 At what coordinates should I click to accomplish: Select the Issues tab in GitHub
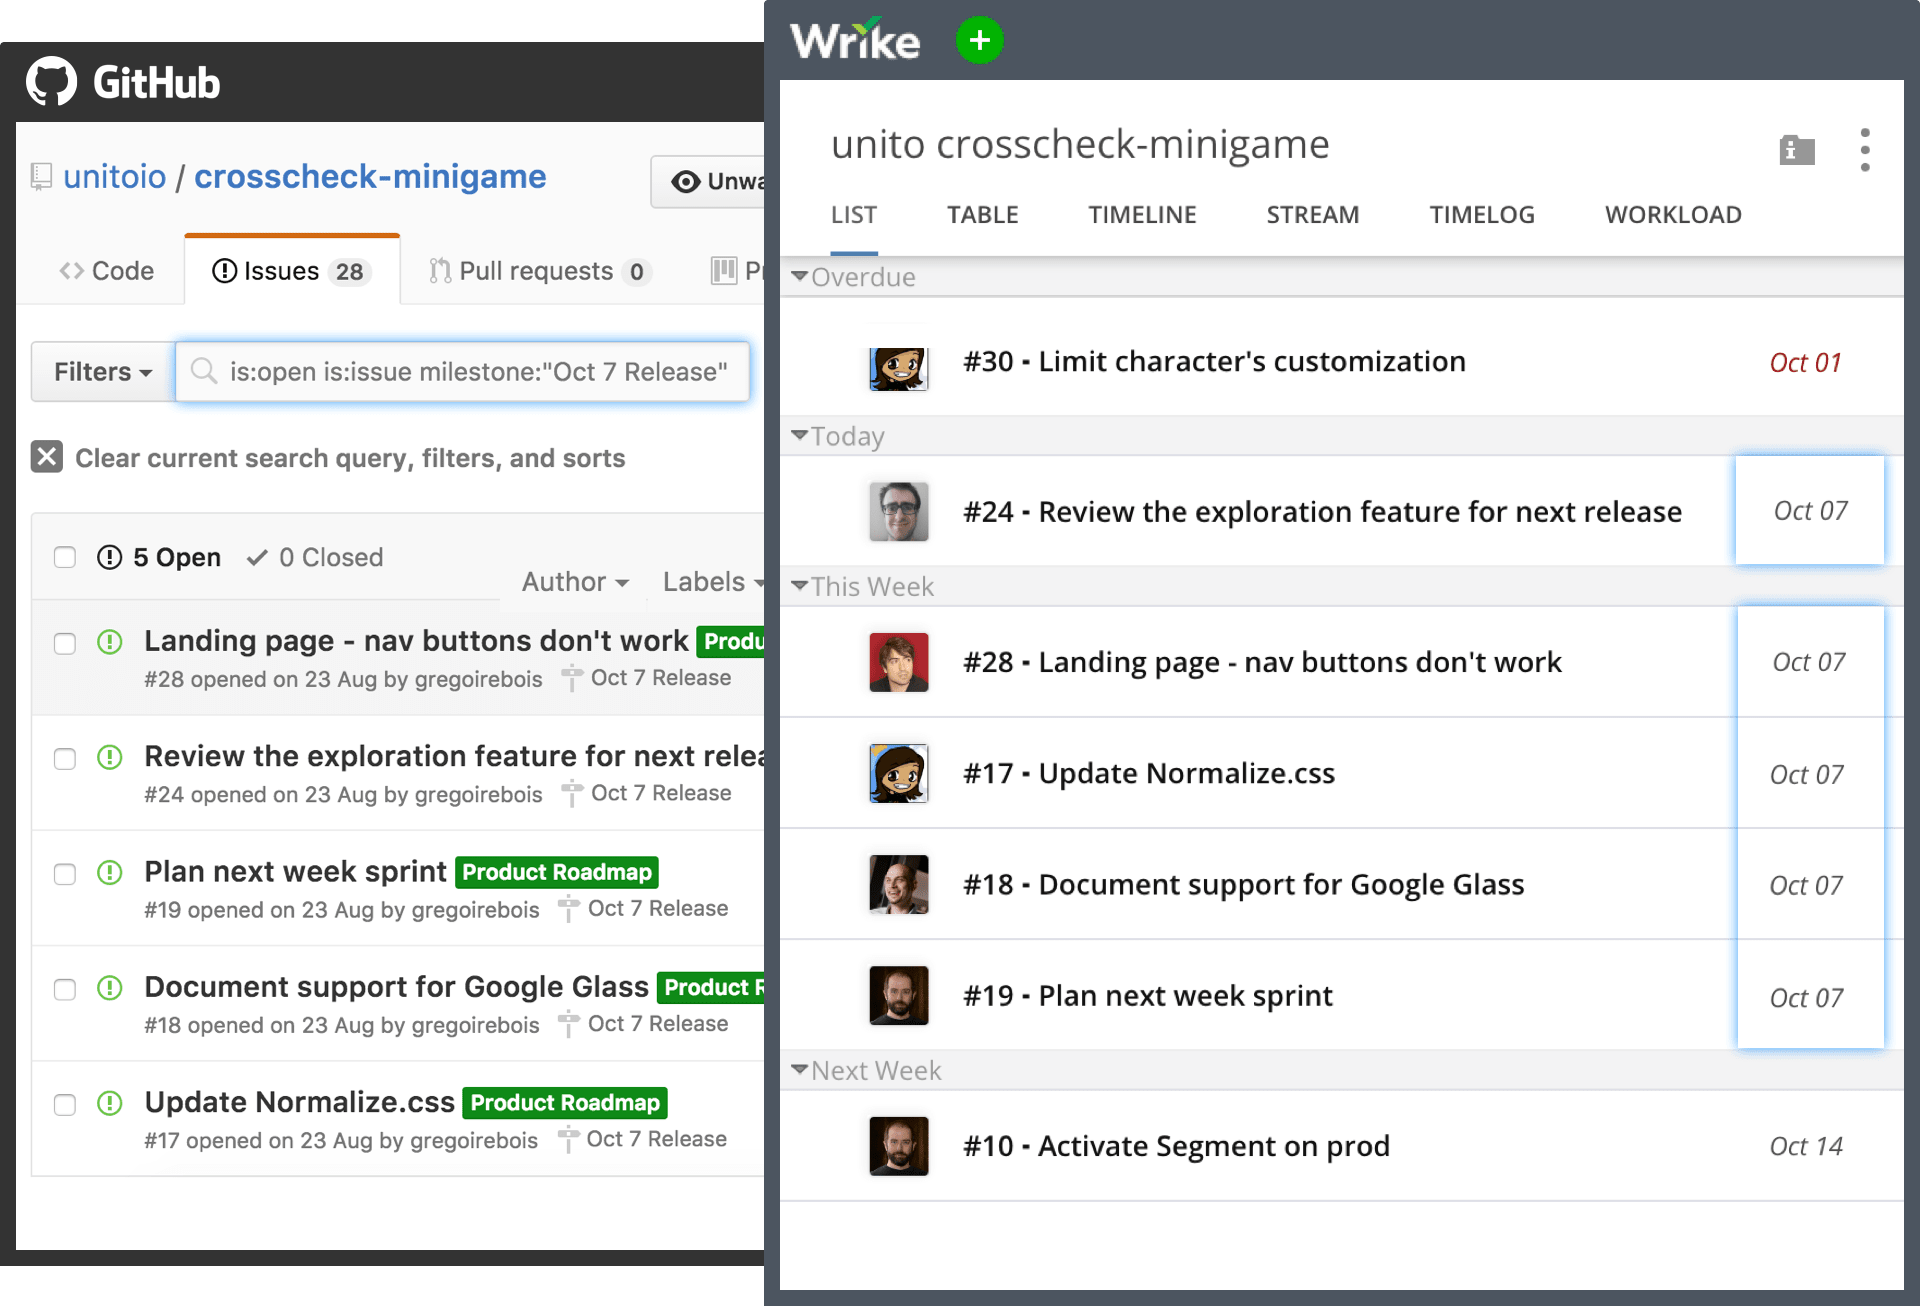pyautogui.click(x=292, y=271)
